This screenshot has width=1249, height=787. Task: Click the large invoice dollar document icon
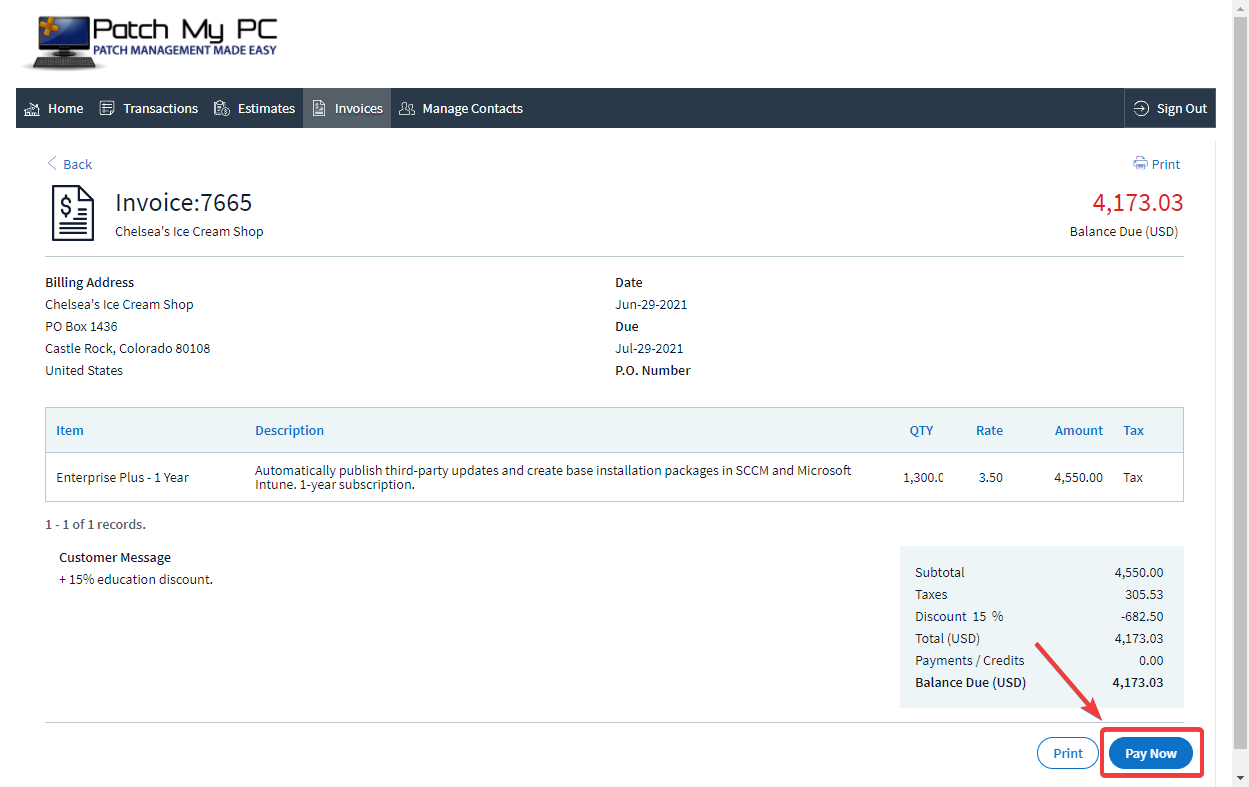tap(73, 213)
